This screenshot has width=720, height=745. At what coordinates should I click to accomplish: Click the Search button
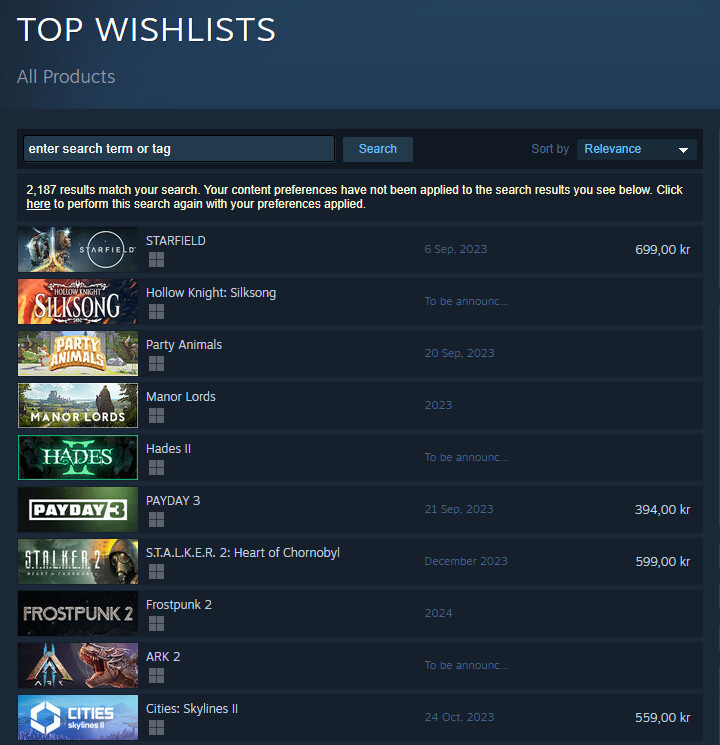(x=378, y=149)
